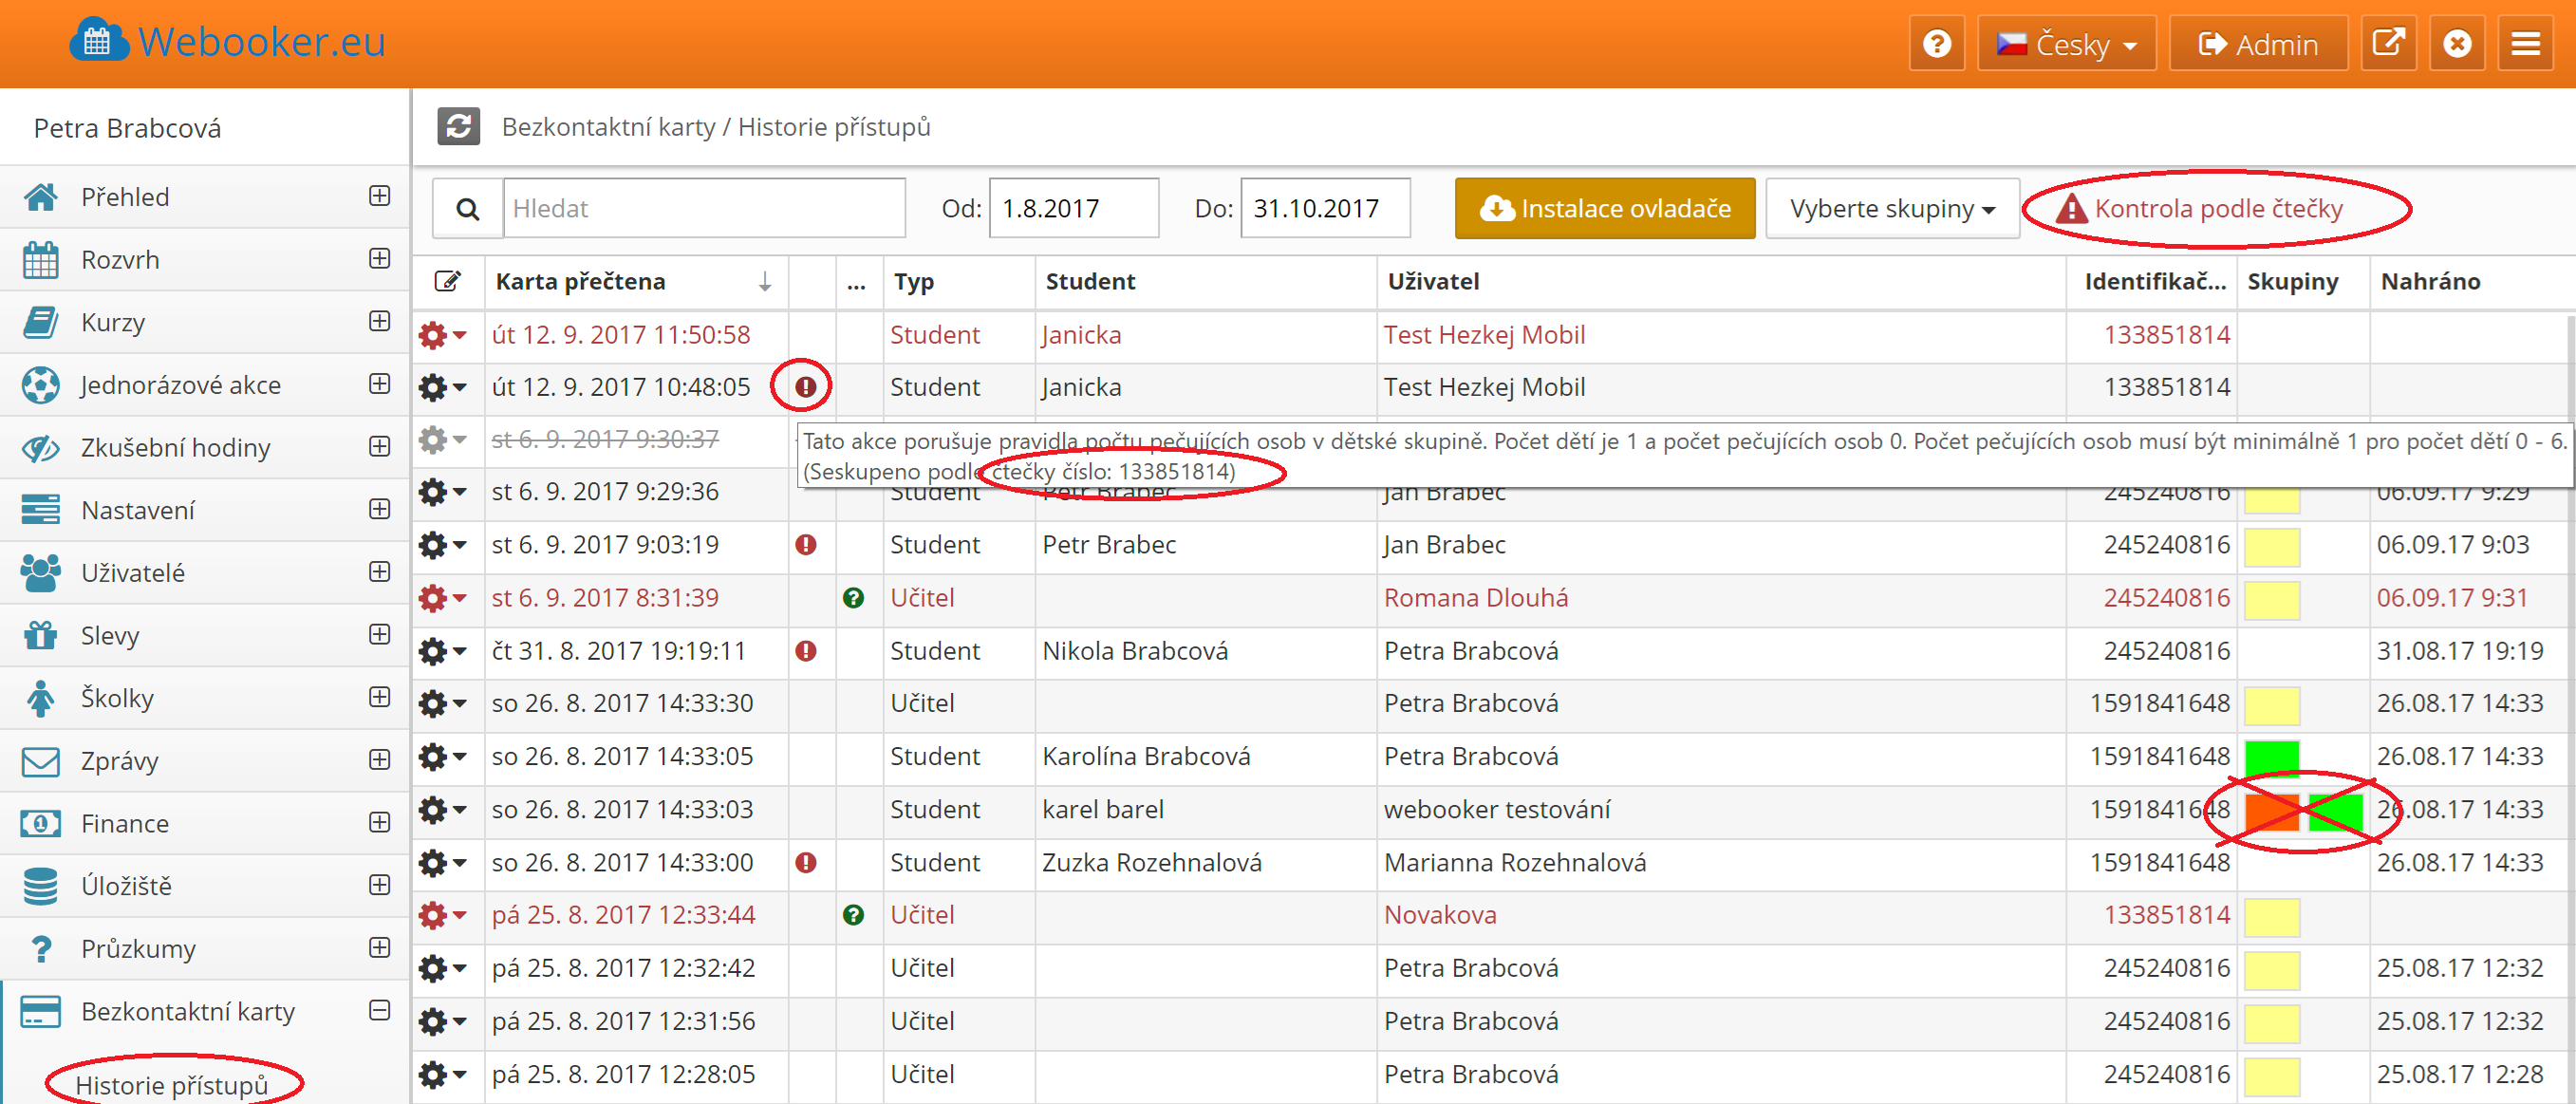Click the help question mark icon

click(1936, 44)
